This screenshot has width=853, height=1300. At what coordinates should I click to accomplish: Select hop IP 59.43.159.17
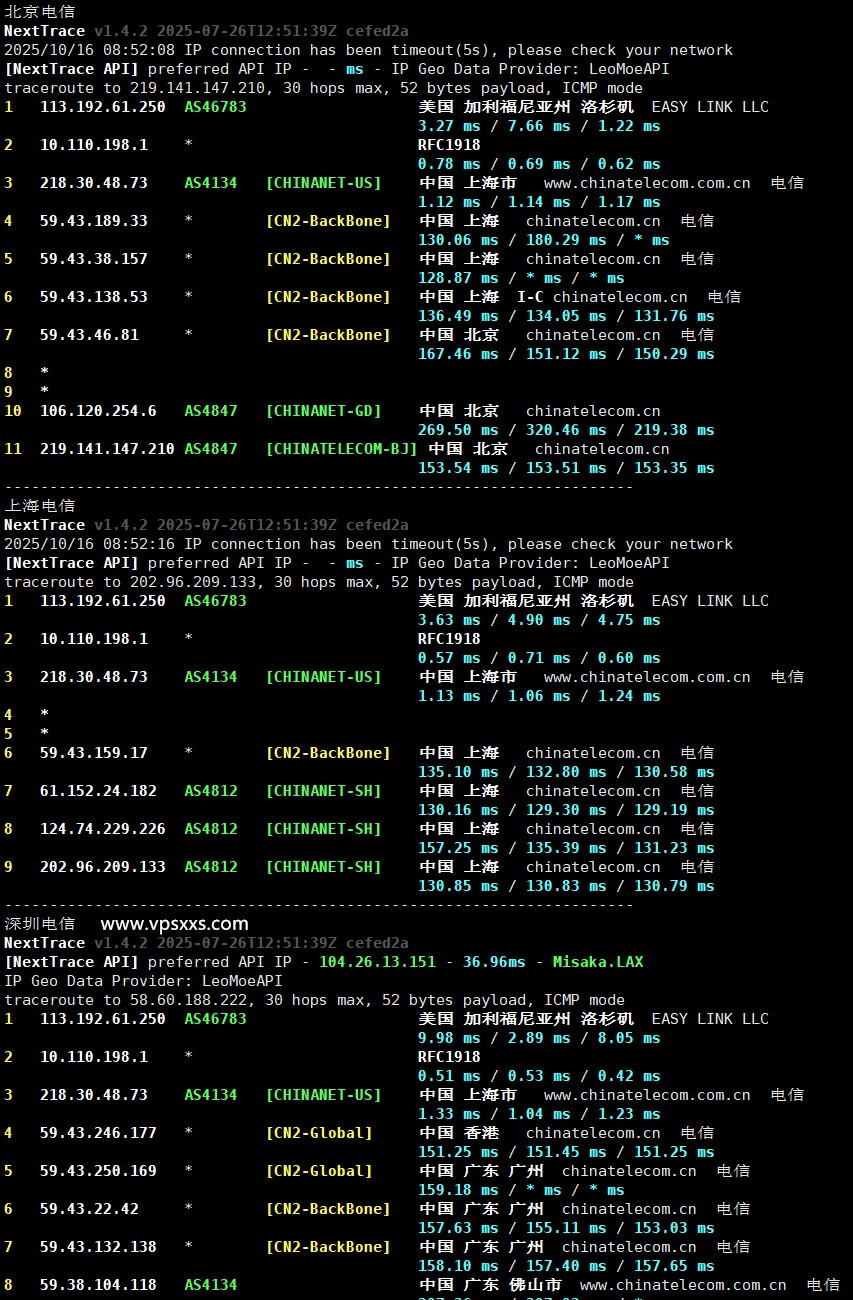click(93, 753)
